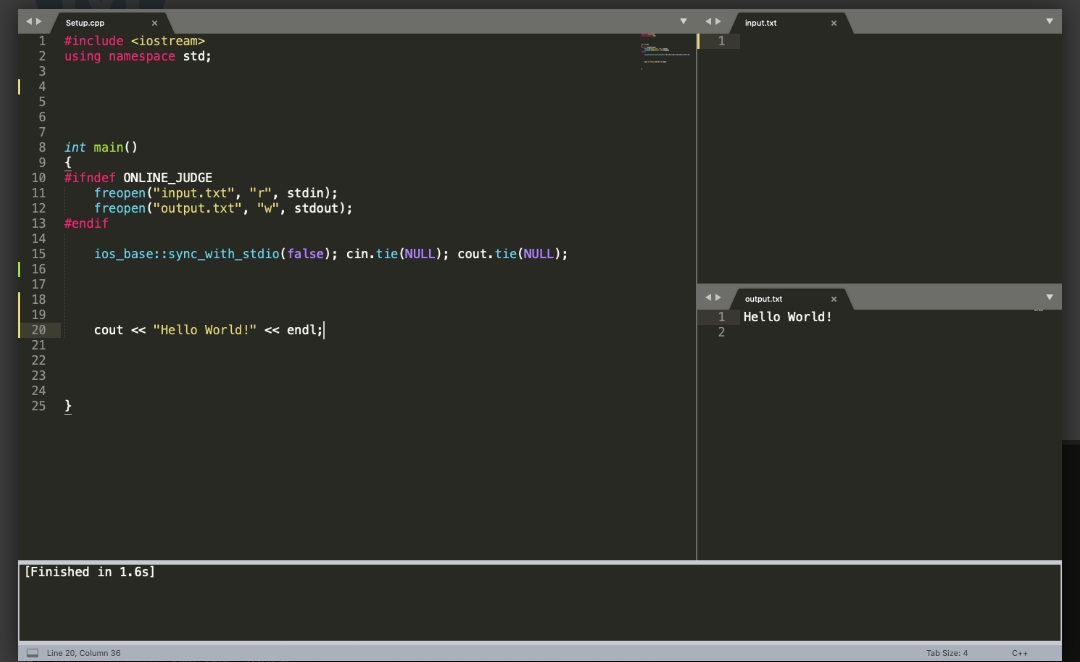This screenshot has height=662, width=1080.
Task: Click the next-tab arrow beside Setup.cpp
Action: point(39,21)
